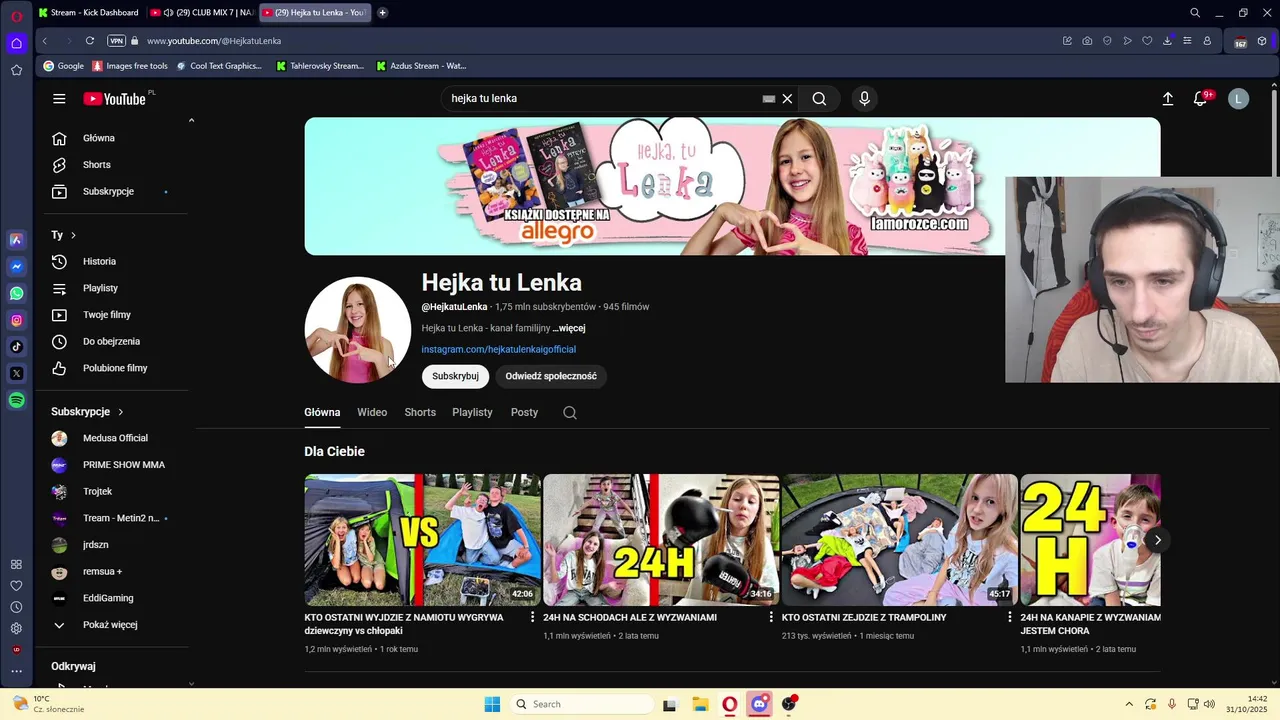Switch to the Shorts channel tab
The height and width of the screenshot is (720, 1280).
(420, 412)
